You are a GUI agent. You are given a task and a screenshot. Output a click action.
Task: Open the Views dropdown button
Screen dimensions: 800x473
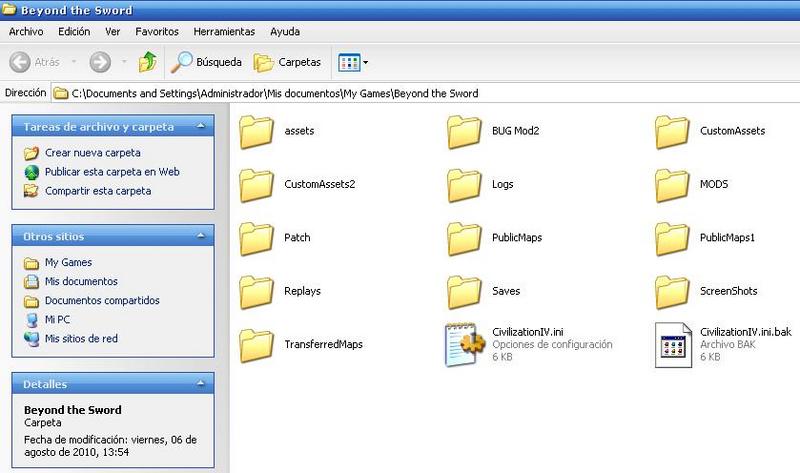(353, 62)
